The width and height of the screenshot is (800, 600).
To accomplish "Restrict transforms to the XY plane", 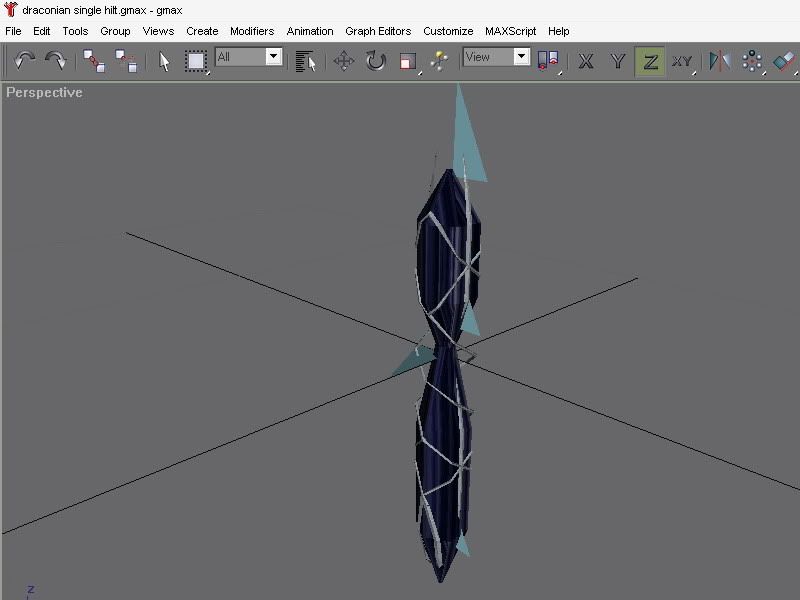I will [x=682, y=62].
